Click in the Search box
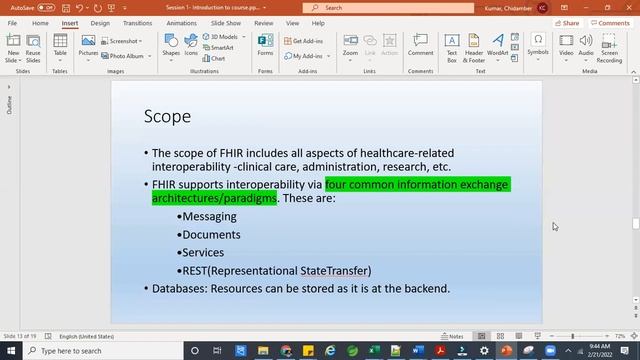Viewport: 640px width, 360px height. [388, 8]
